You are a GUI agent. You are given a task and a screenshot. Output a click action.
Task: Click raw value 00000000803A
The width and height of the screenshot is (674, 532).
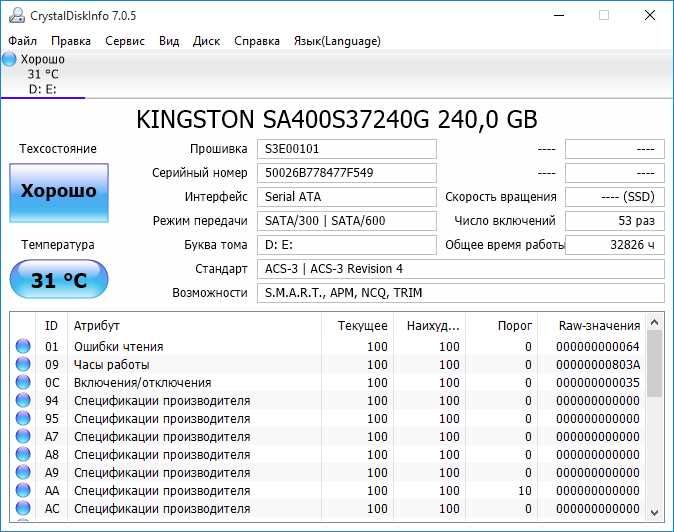pyautogui.click(x=598, y=365)
